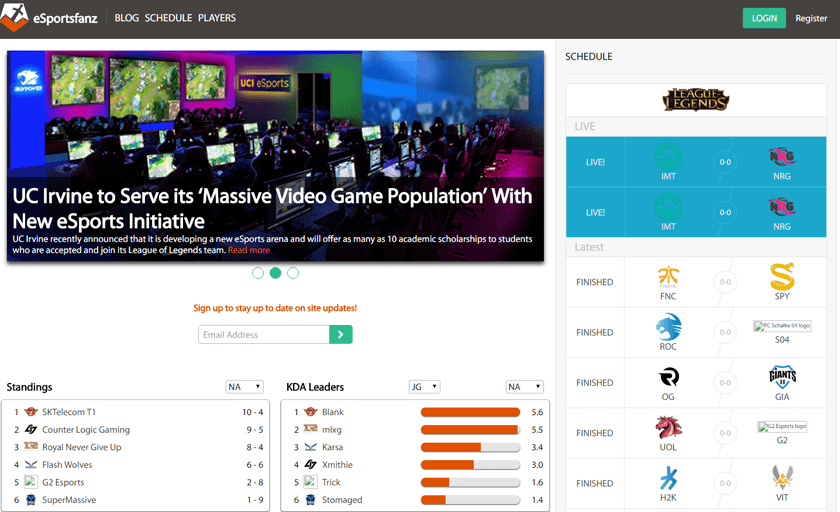Click Flash Wolves logo in Standings
Screen dimensions: 840x512
click(31, 464)
